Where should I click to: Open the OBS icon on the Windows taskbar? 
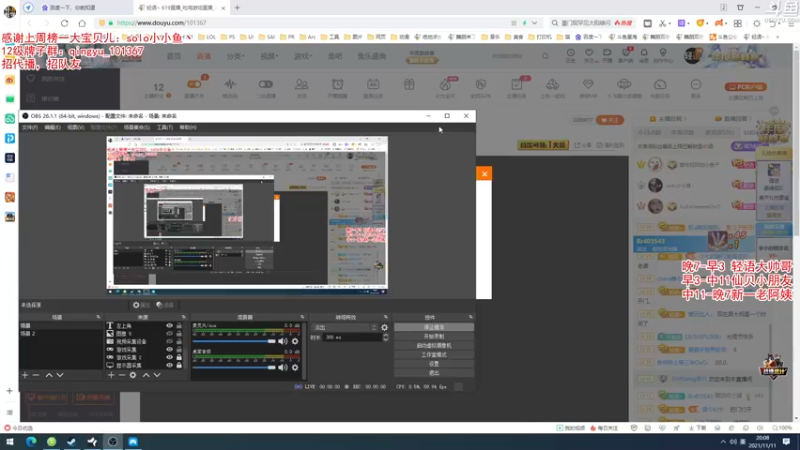click(113, 442)
